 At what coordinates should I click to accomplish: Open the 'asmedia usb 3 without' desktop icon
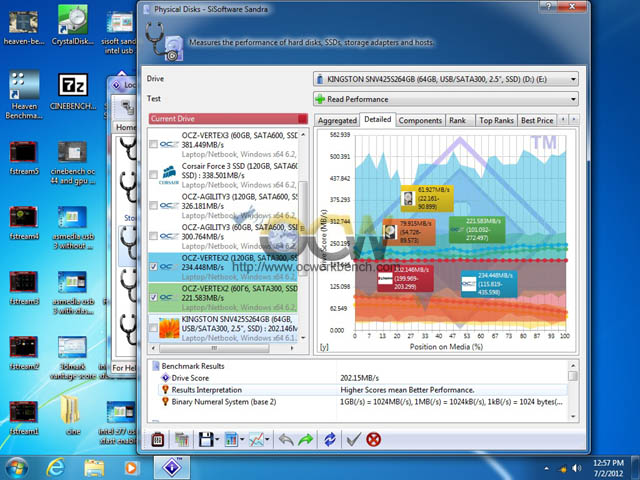[x=73, y=228]
